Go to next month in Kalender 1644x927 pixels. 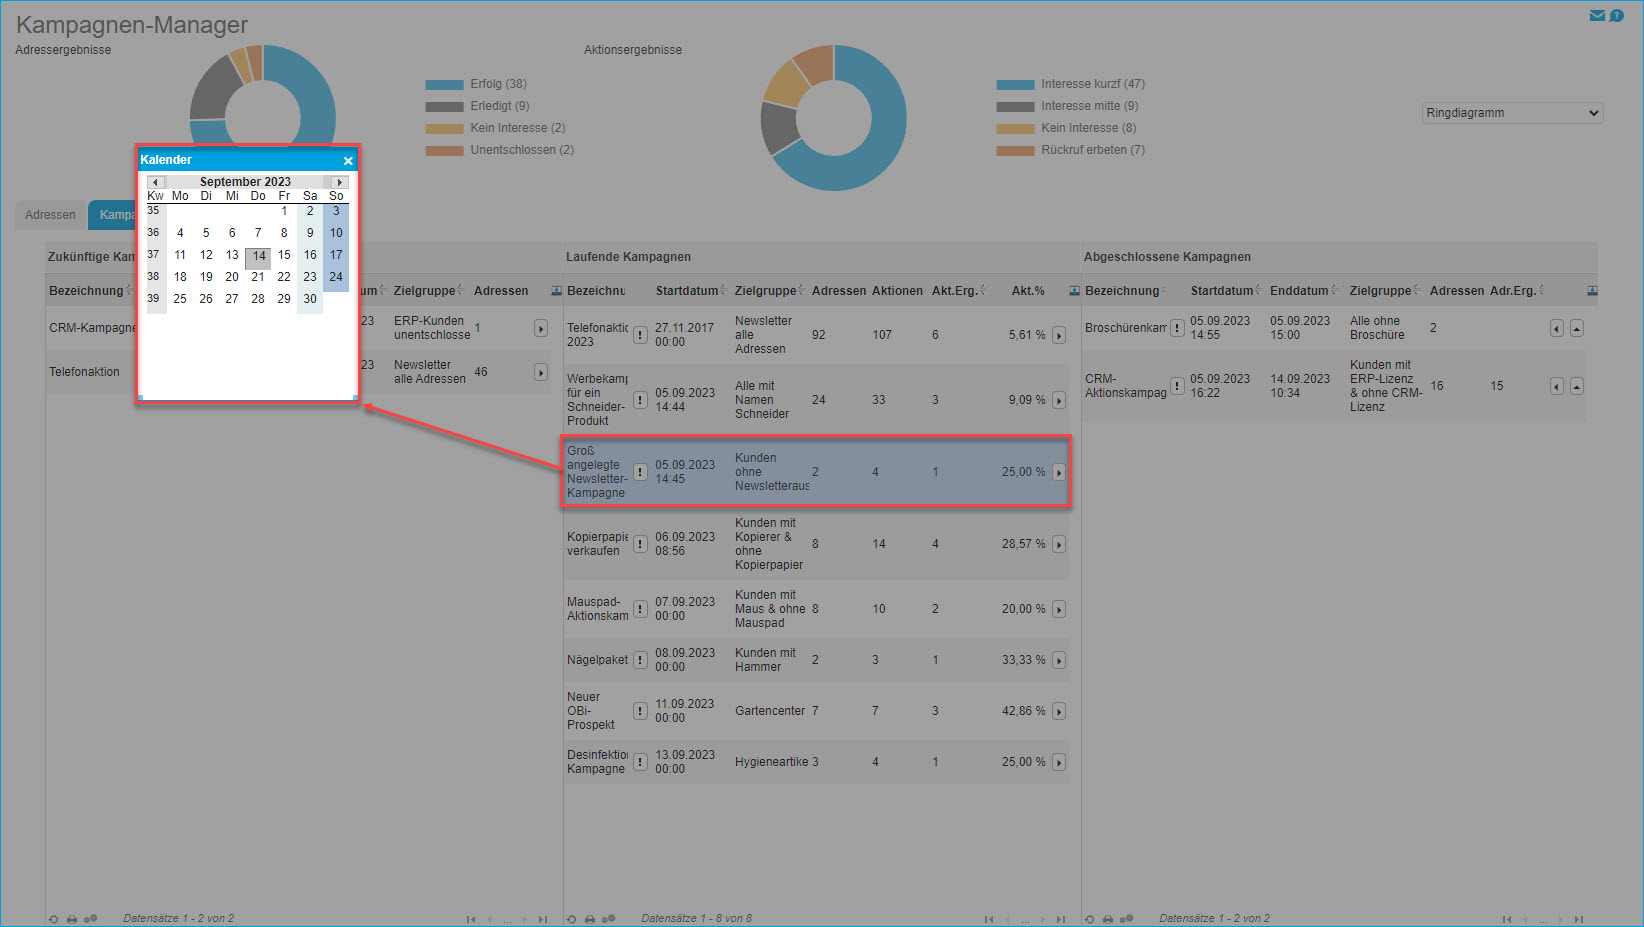click(340, 182)
